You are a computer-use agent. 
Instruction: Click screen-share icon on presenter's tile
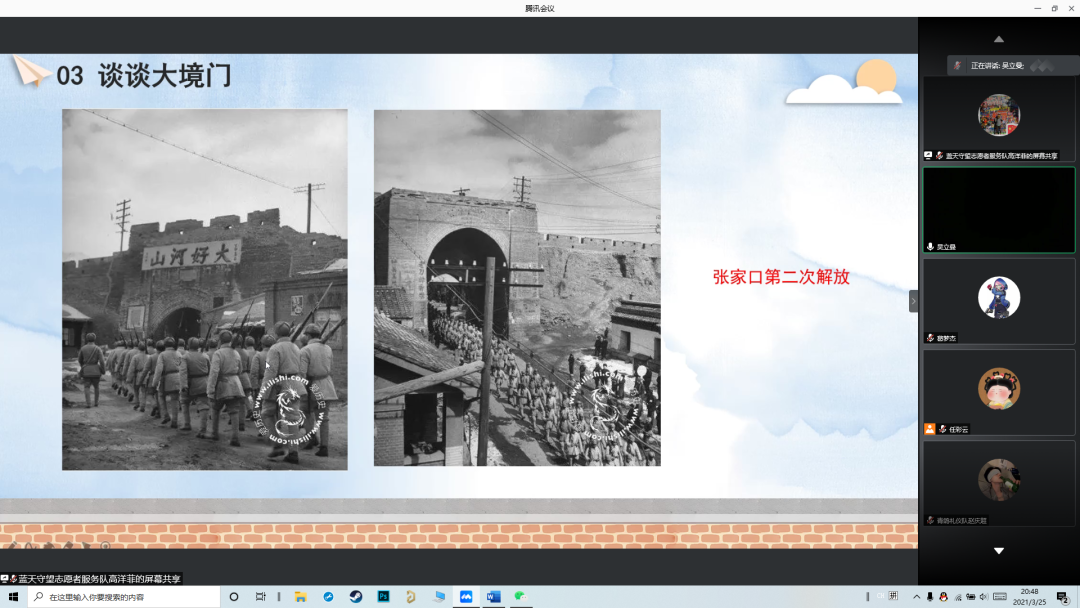(928, 156)
